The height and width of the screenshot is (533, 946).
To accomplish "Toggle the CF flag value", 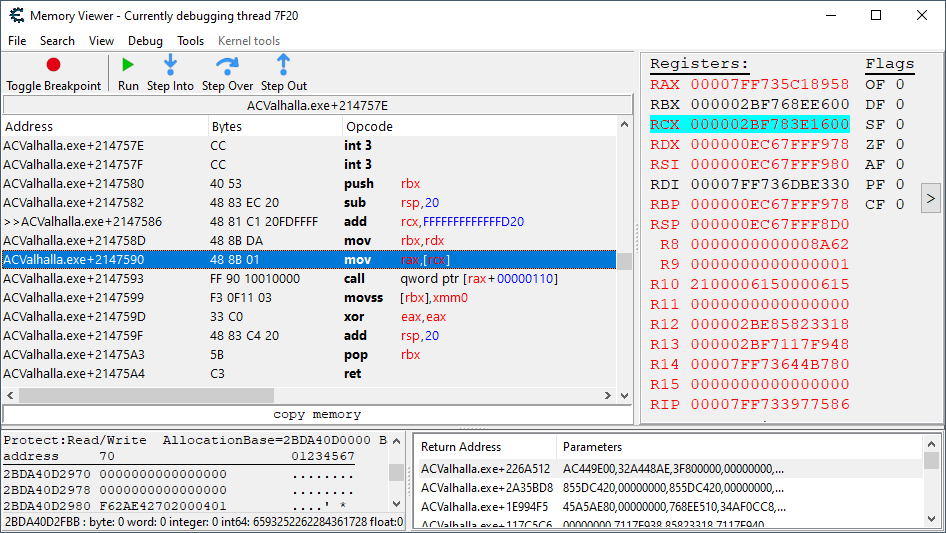I will click(899, 205).
